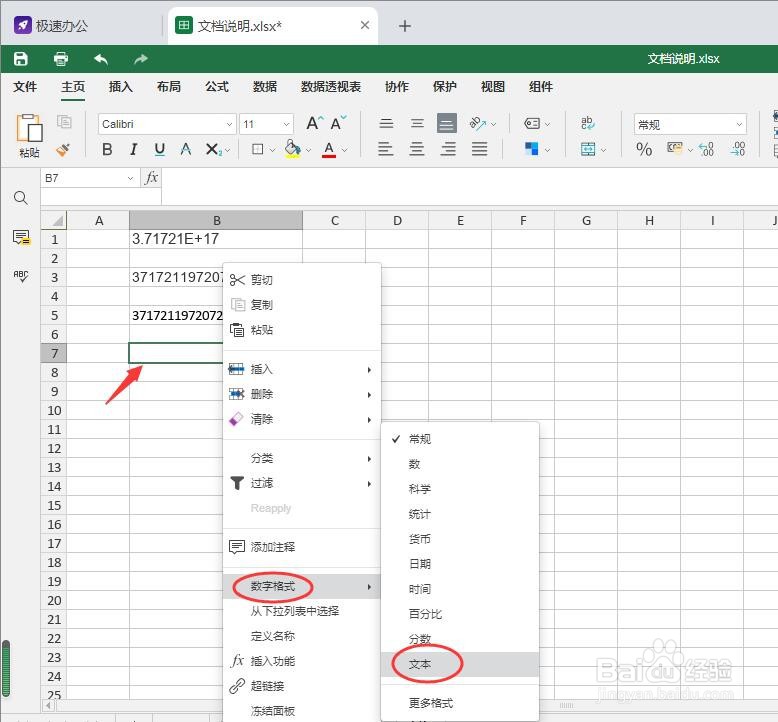Center text horizontally
This screenshot has width=778, height=722.
point(417,149)
